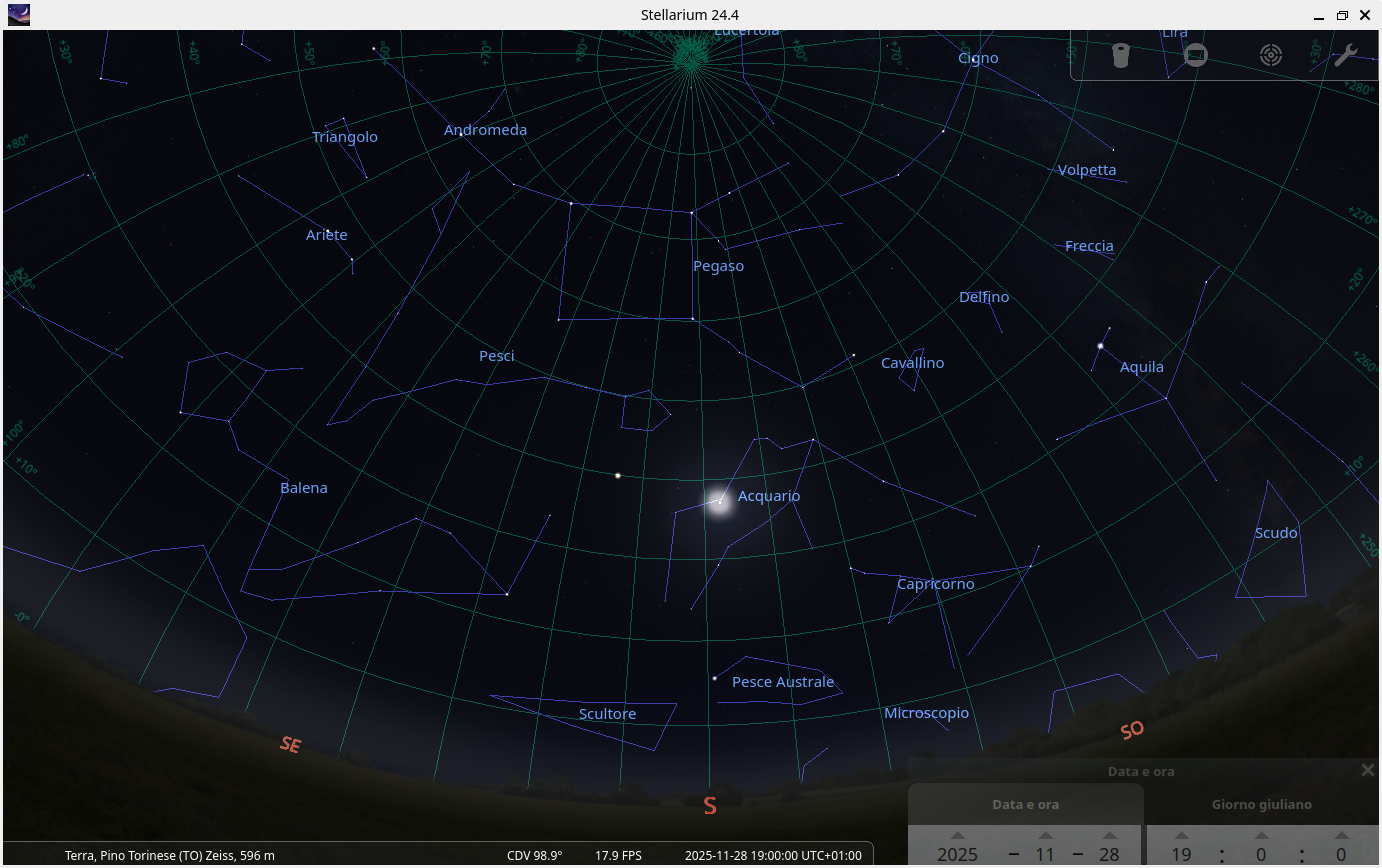The image size is (1382, 868).
Task: Click the Stellarium logo in the title bar
Action: 18,14
